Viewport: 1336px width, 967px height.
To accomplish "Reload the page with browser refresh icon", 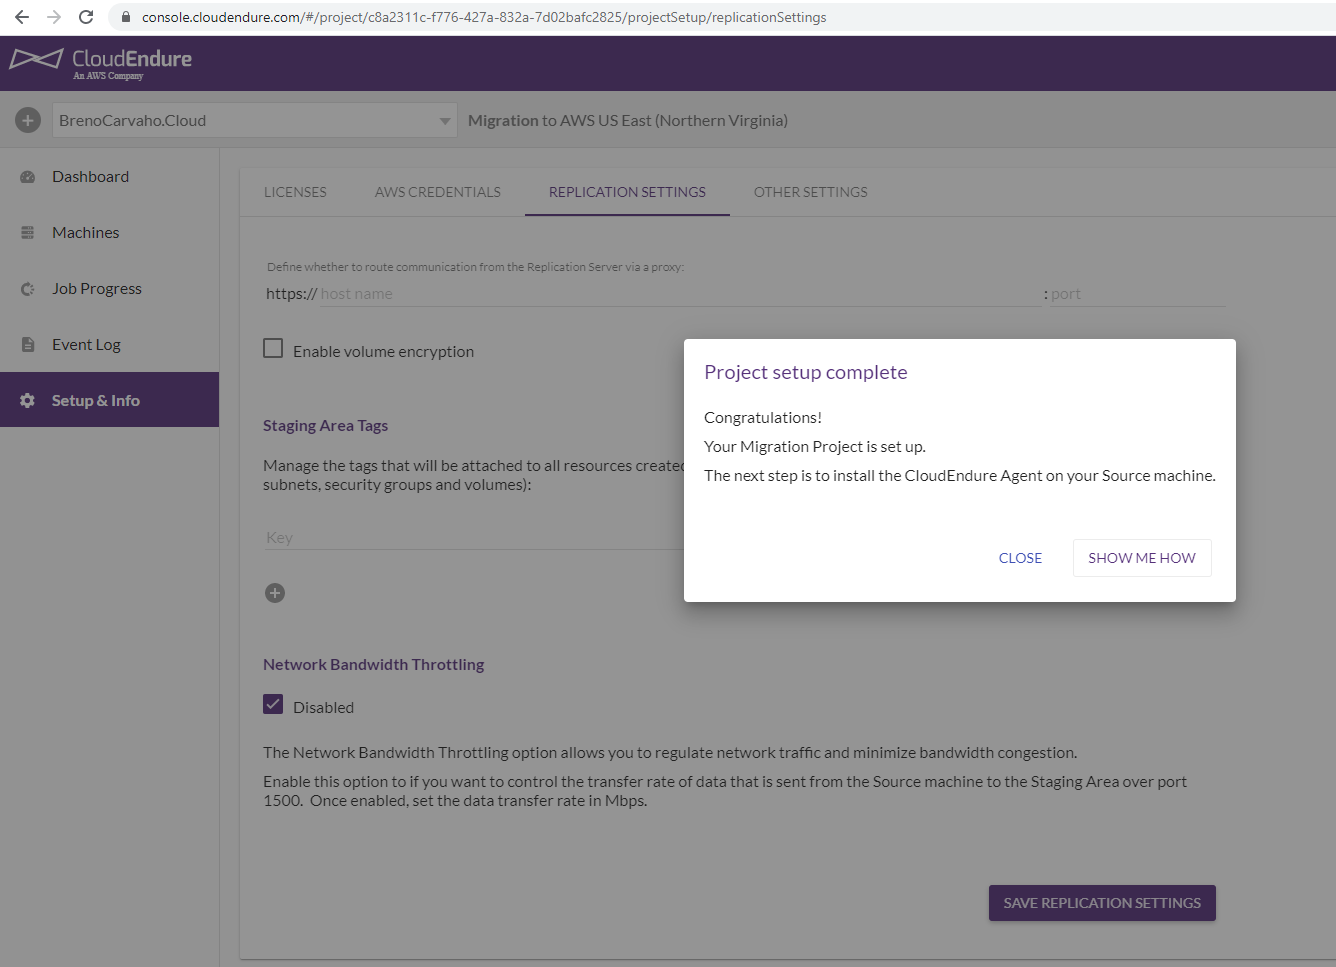I will [86, 17].
